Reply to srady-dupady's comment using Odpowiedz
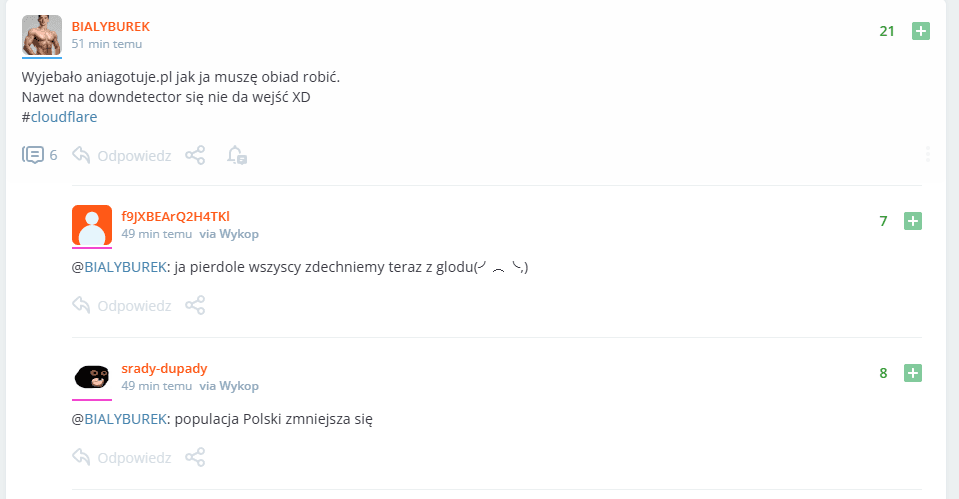This screenshot has width=959, height=499. [x=122, y=457]
